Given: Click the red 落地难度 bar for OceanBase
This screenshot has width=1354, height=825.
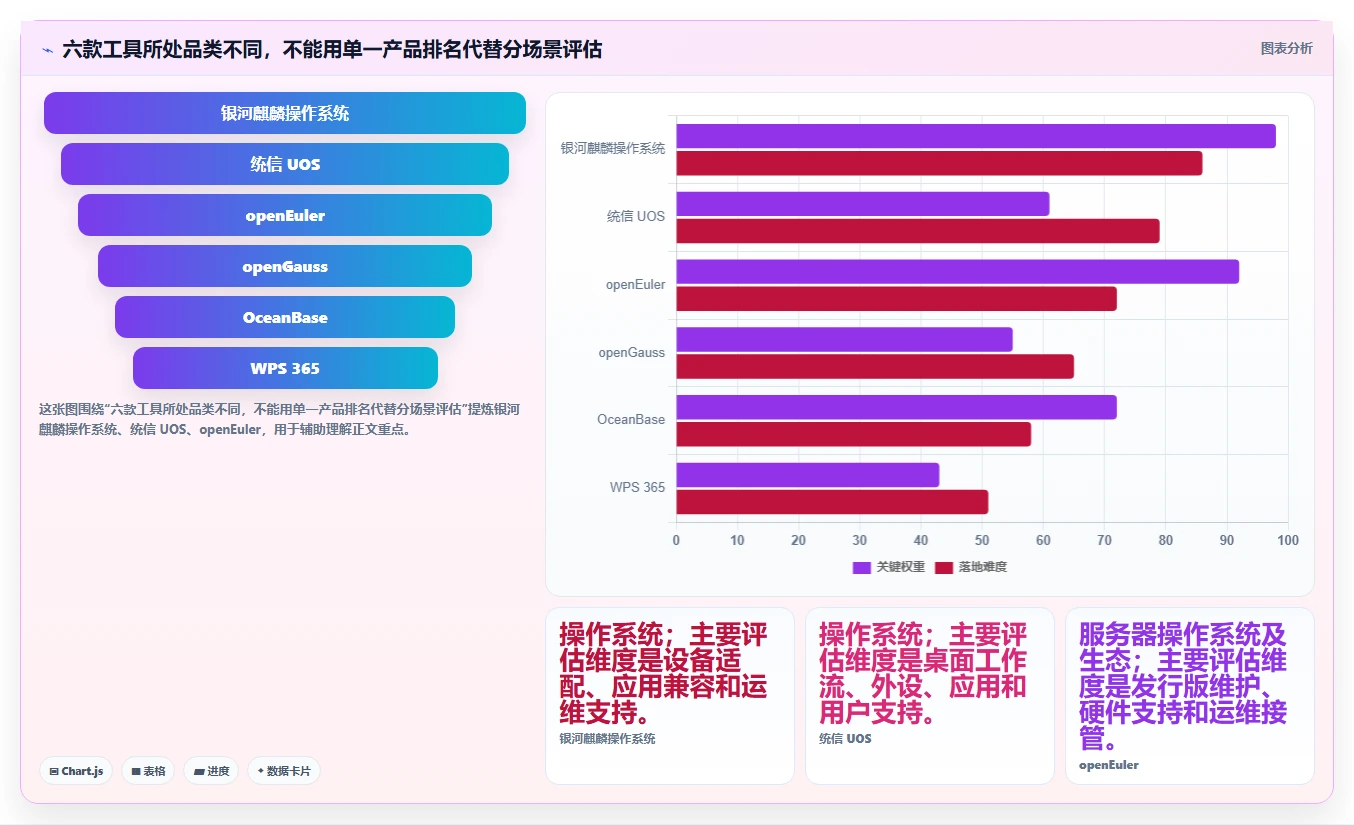Looking at the screenshot, I should coord(853,434).
